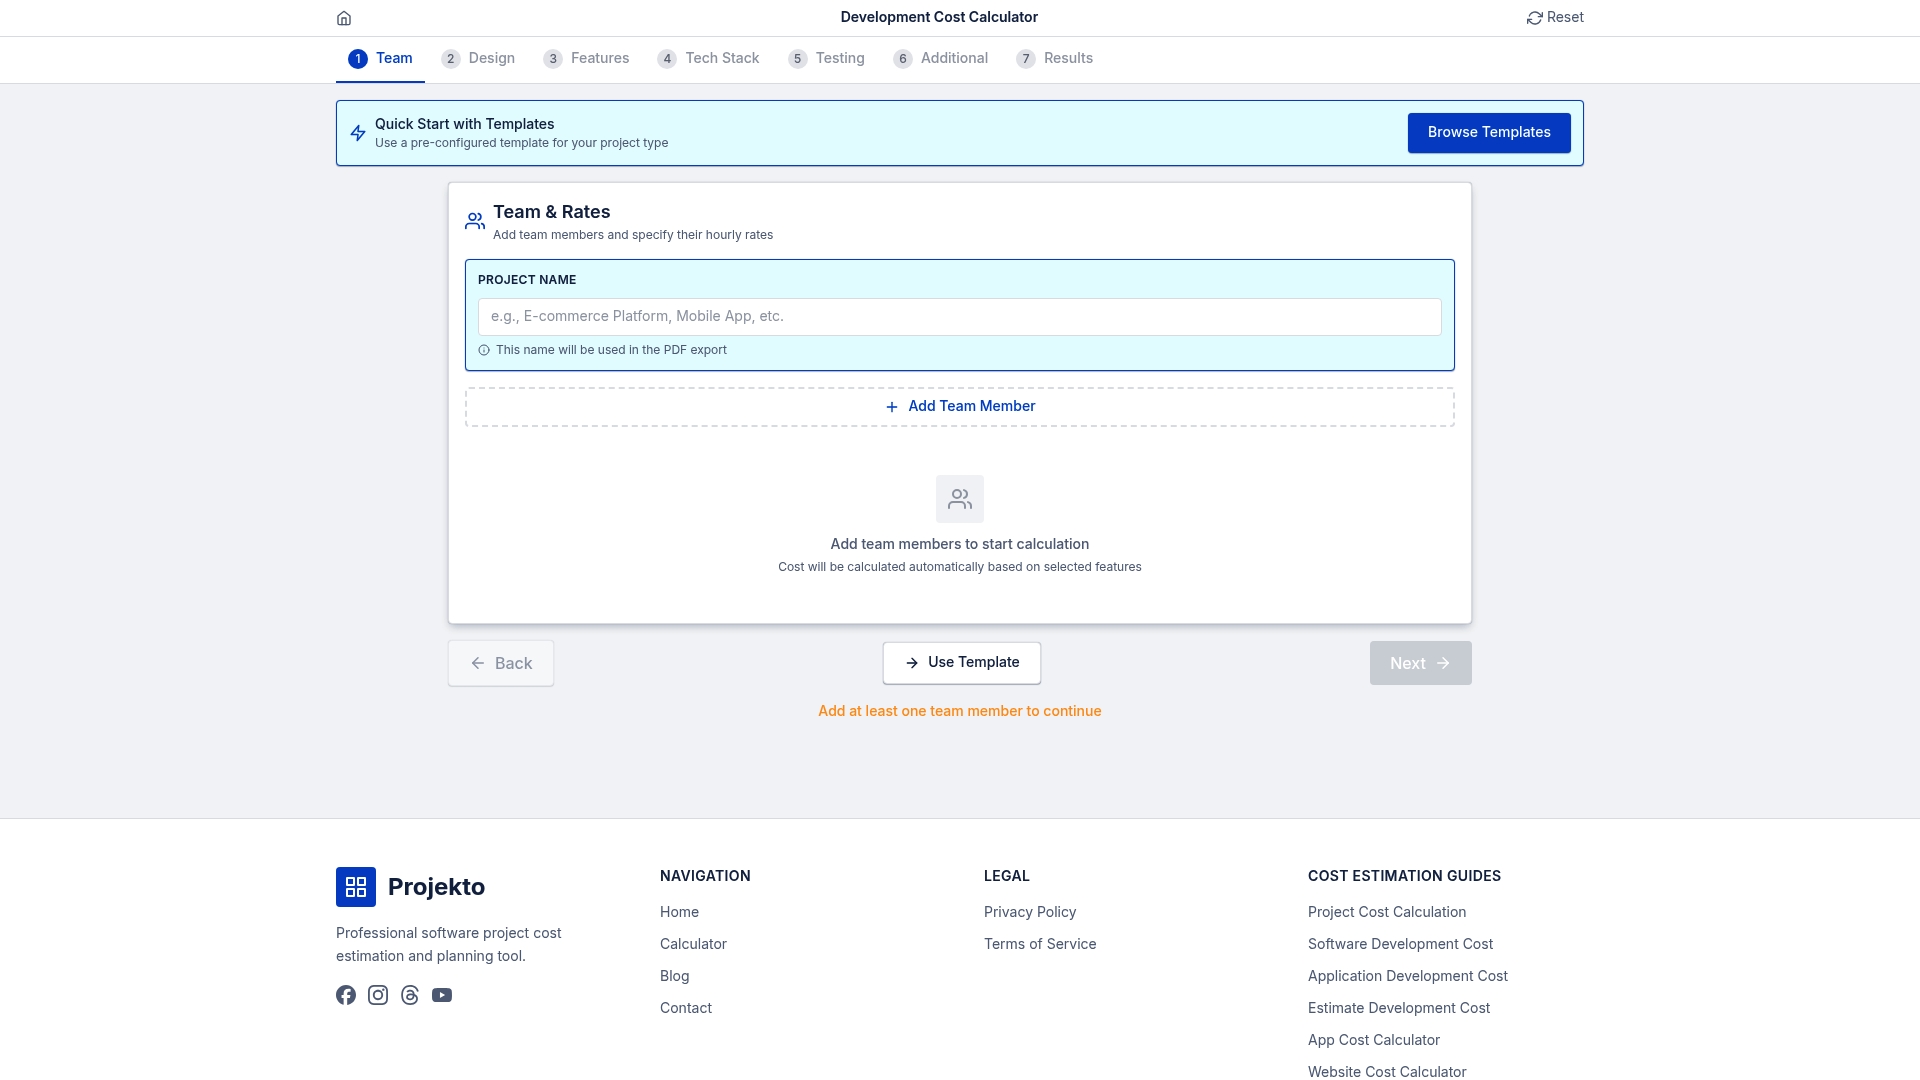
Task: Open the Instagram social icon
Action: (378, 994)
